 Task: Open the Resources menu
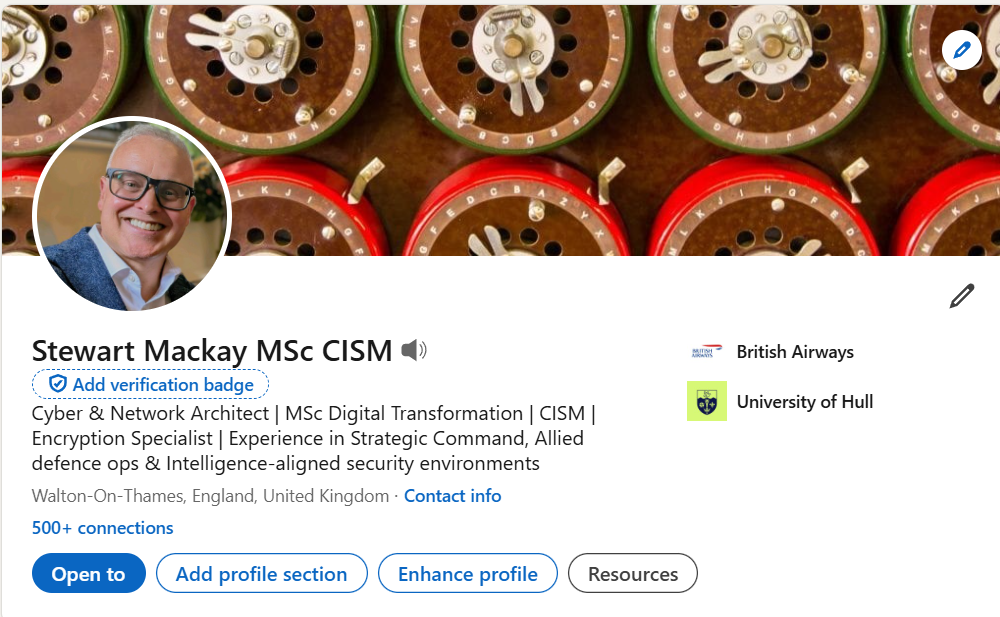[632, 573]
